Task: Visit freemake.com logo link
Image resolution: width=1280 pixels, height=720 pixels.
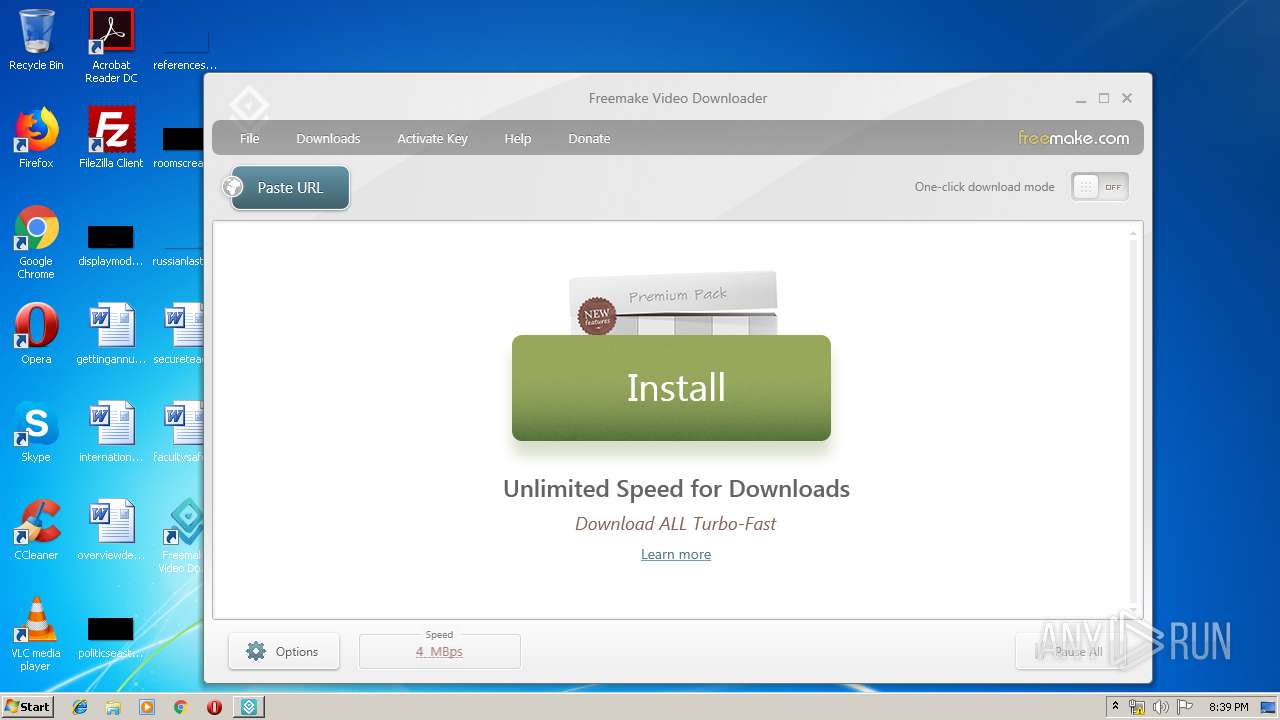Action: pos(1074,138)
